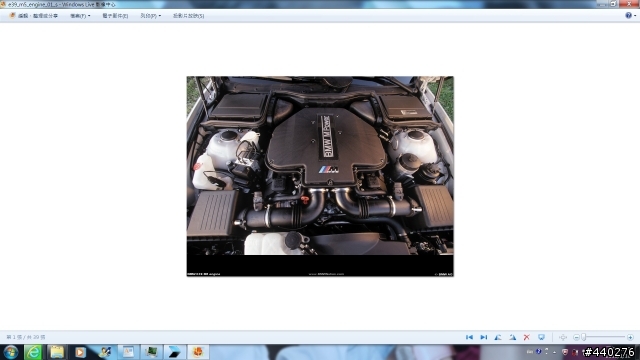Click the person-with-pen taskbar icon
640x360 pixels.
104,352
